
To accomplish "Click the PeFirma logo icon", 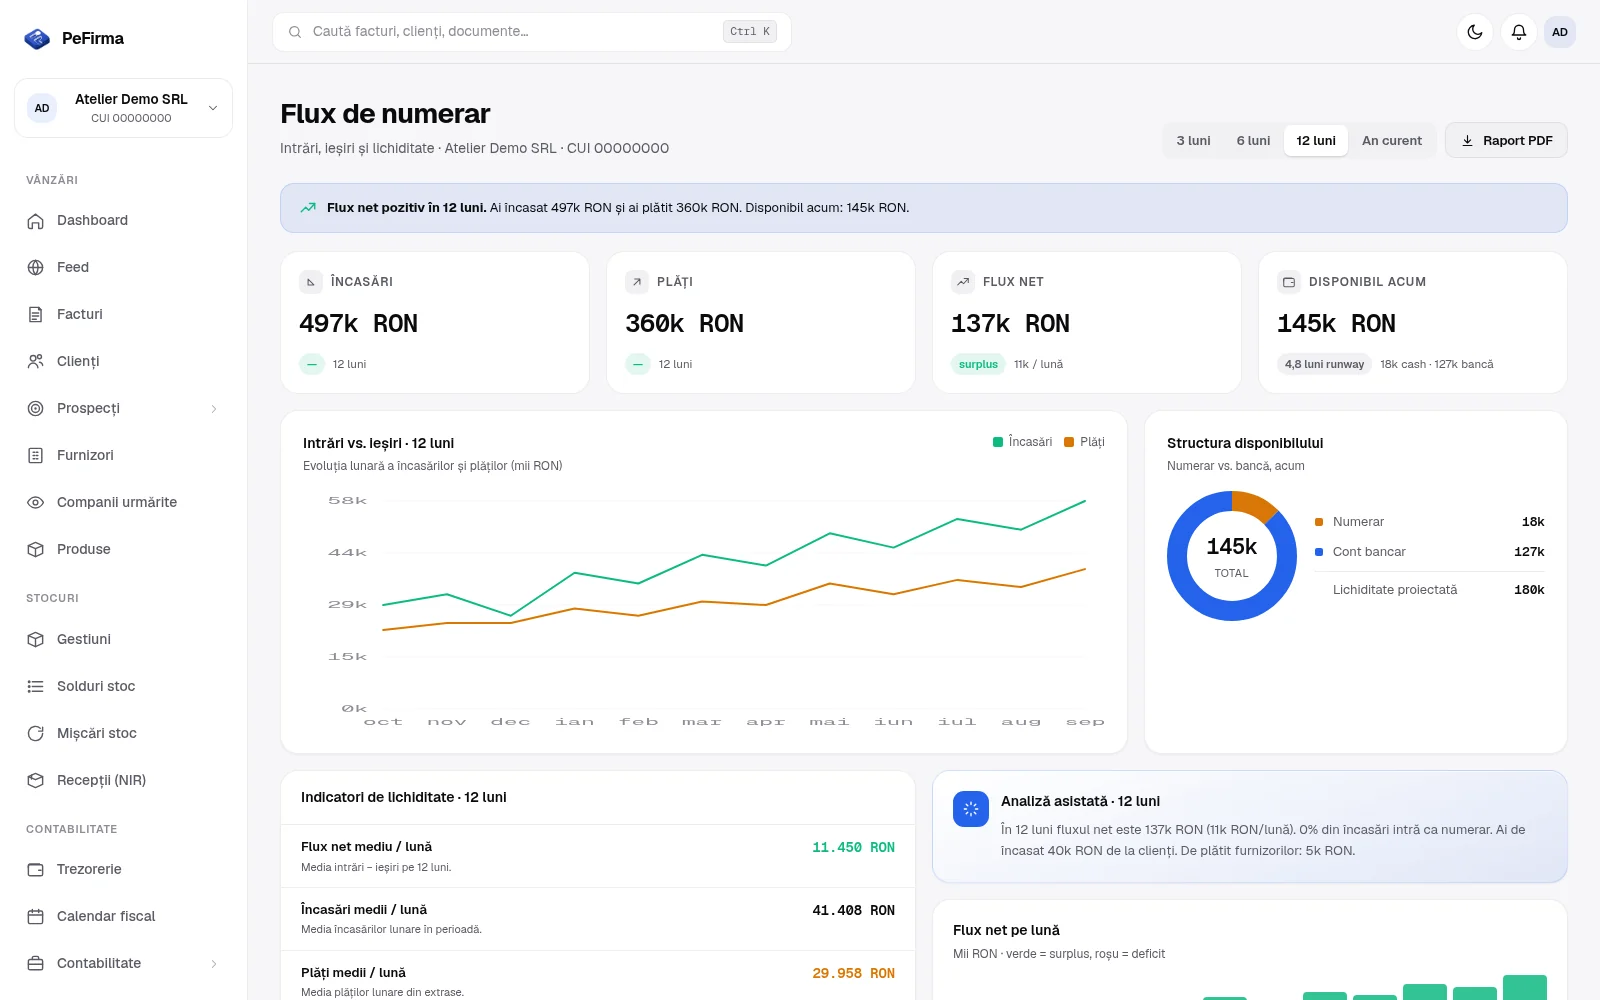I will point(37,38).
